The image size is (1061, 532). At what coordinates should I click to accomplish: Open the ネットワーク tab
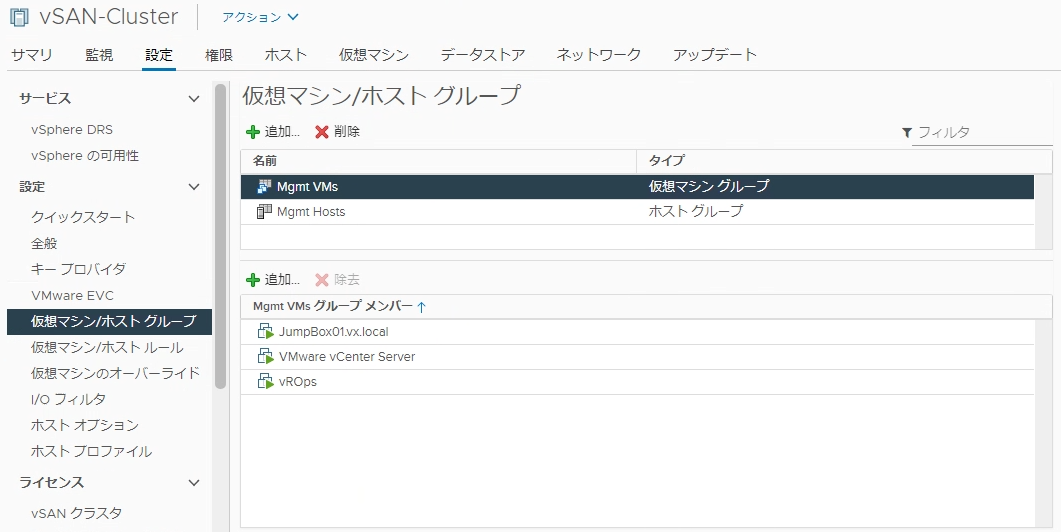598,55
